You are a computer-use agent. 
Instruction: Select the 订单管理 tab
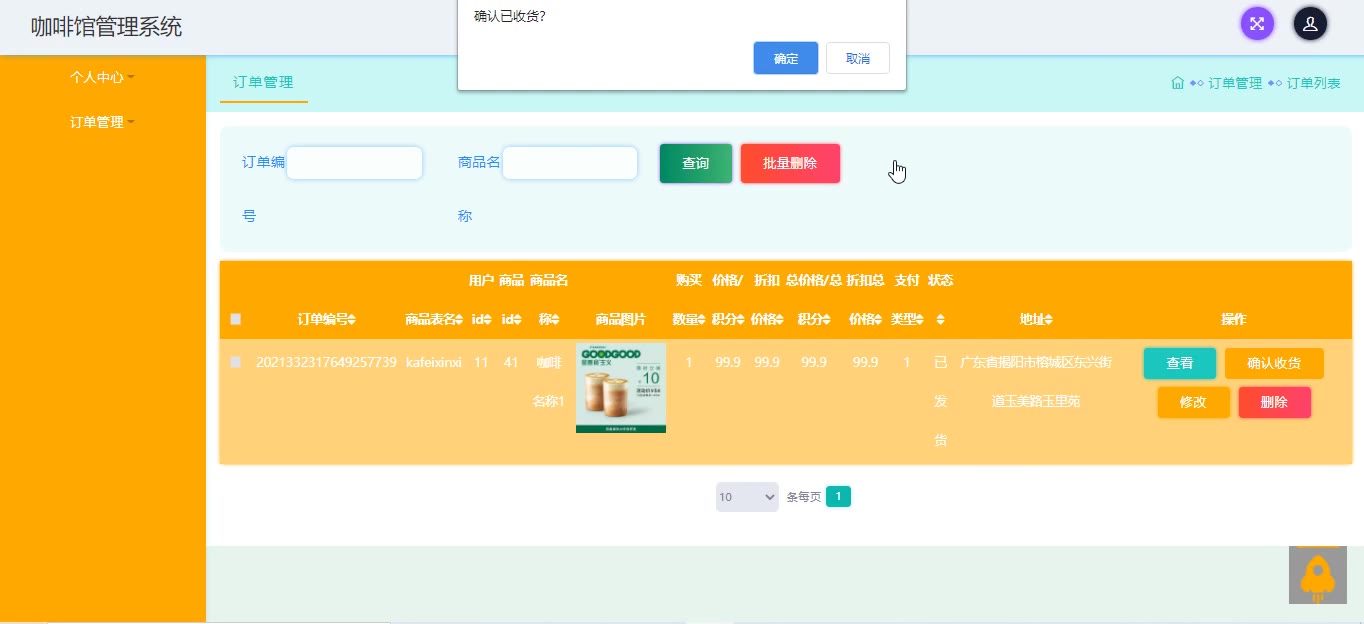point(263,82)
